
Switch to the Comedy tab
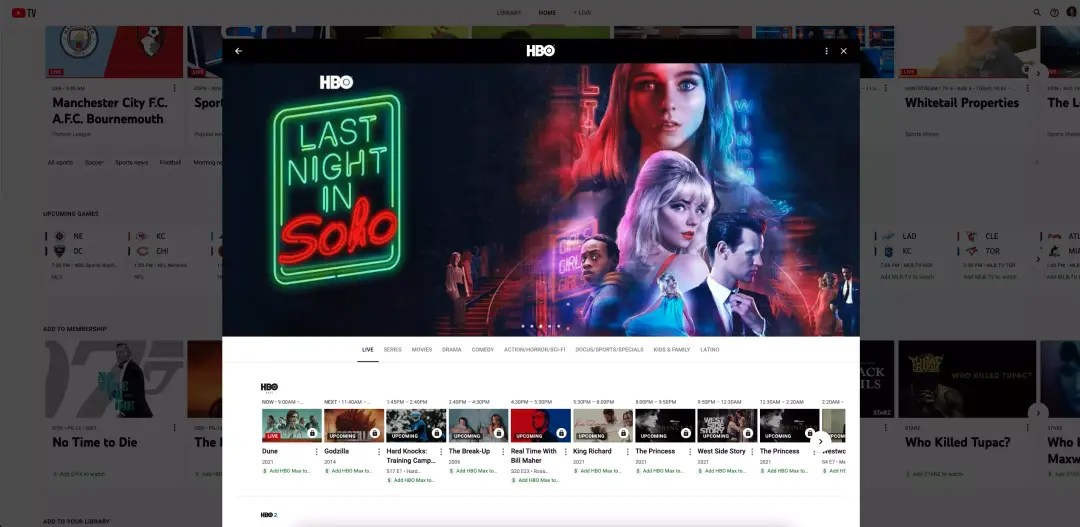[x=483, y=350]
